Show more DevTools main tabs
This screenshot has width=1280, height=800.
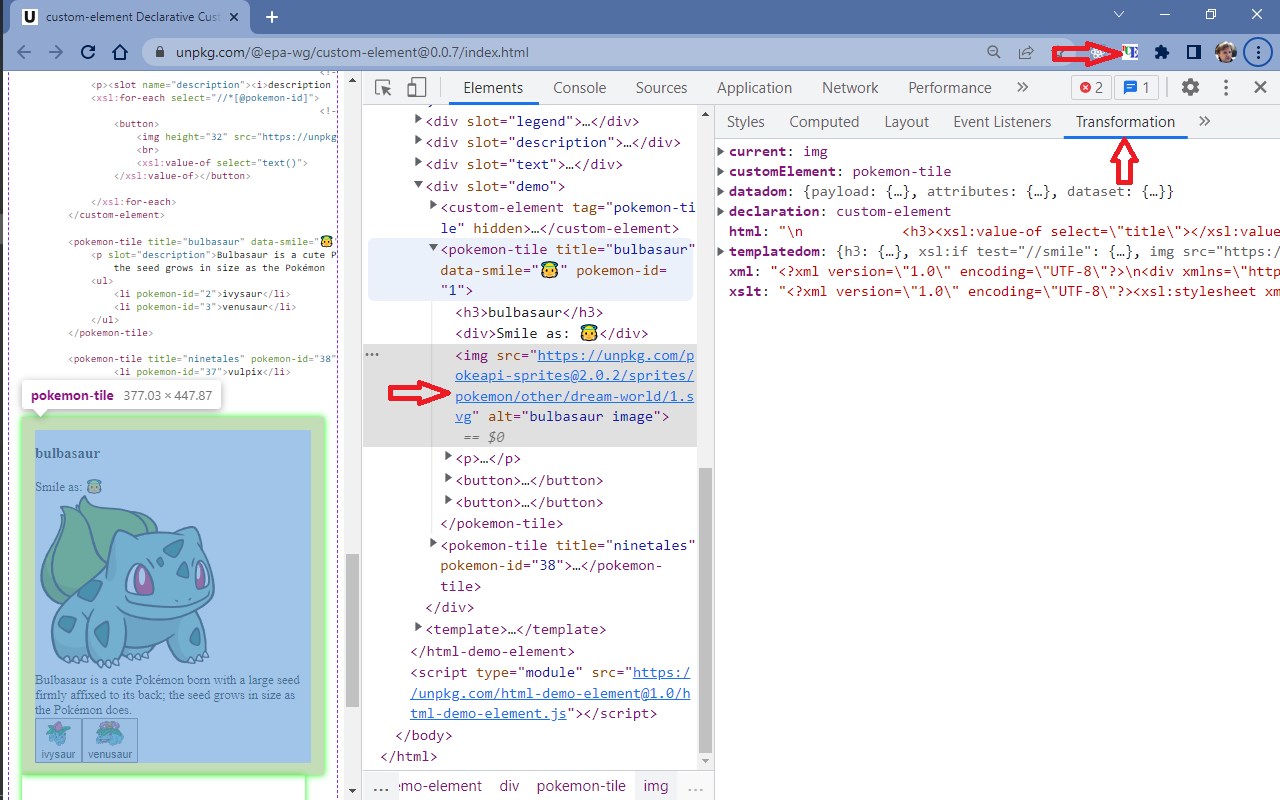1022,88
